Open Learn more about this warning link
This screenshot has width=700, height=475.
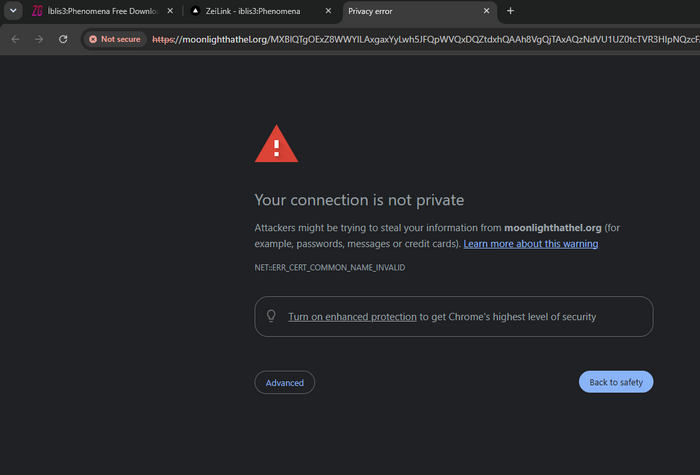click(530, 244)
